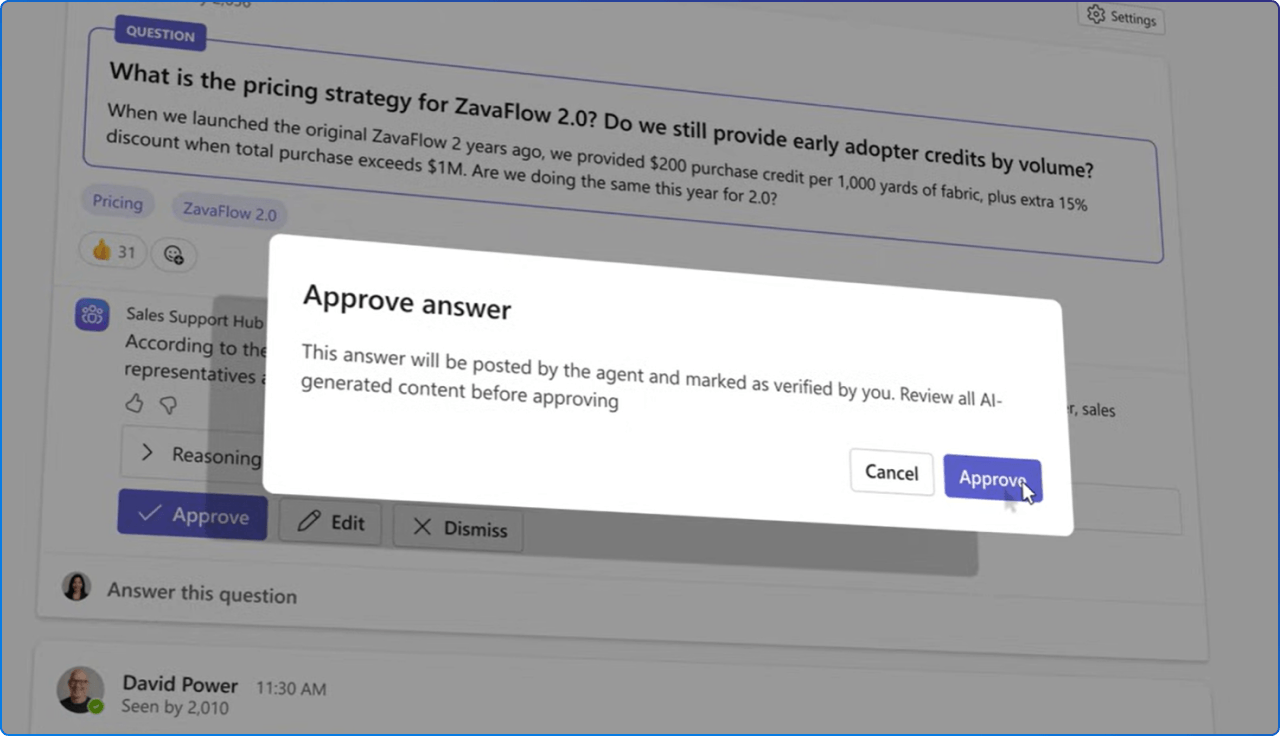Click the thumbs-up reaction showing 31

112,251
